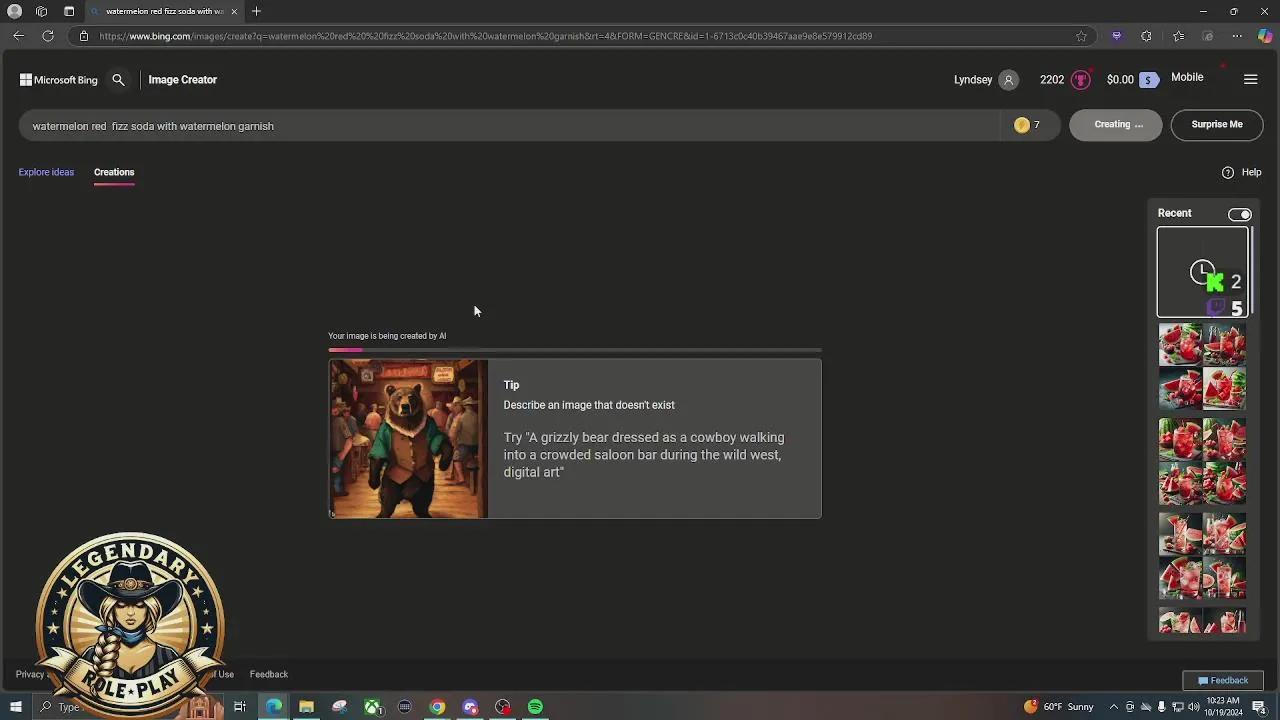Click the image creation progress bar
This screenshot has height=720, width=1280.
(575, 350)
